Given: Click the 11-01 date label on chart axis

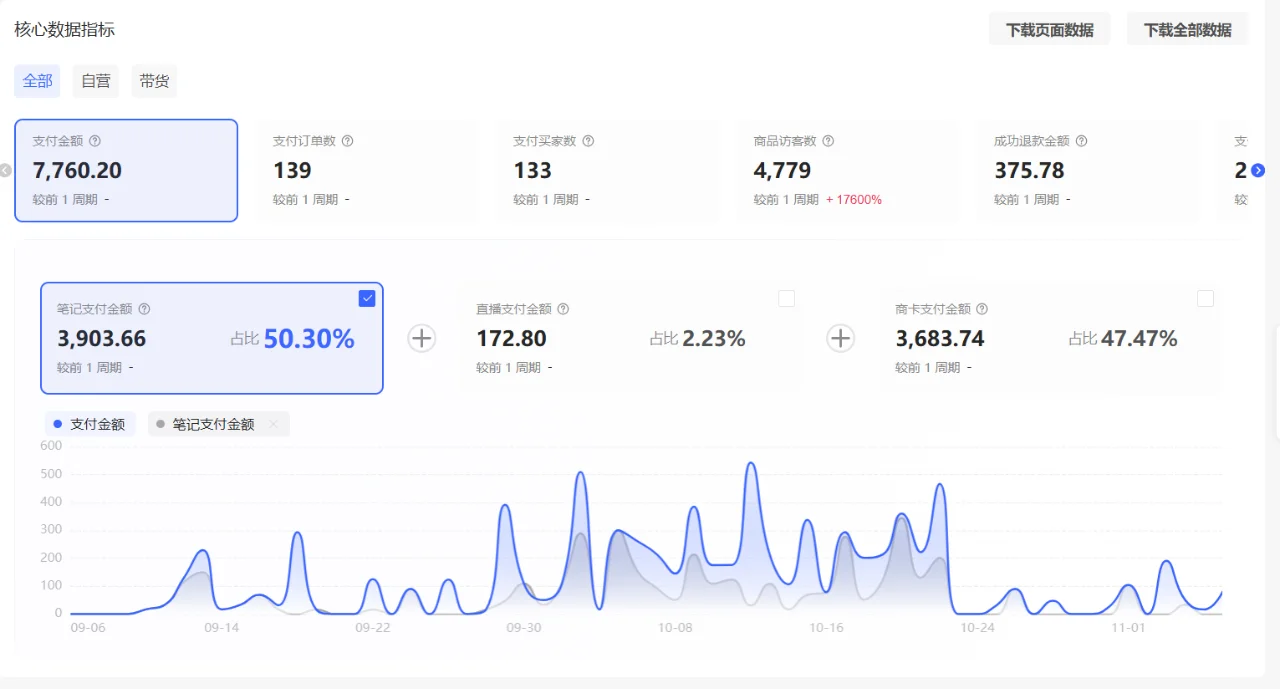Looking at the screenshot, I should coord(1128,628).
